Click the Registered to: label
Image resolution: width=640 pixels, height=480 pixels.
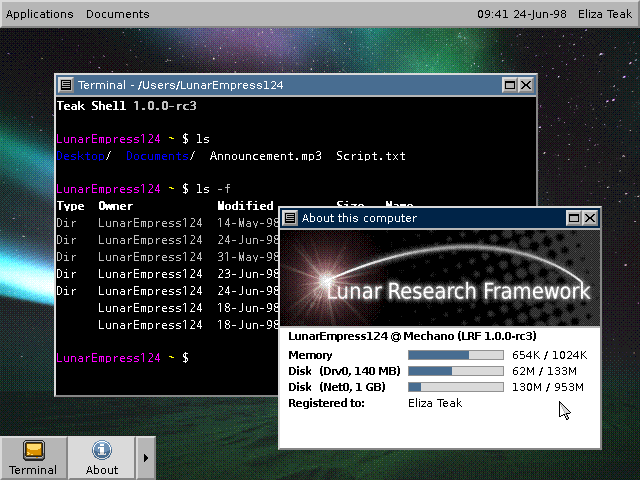coord(327,403)
